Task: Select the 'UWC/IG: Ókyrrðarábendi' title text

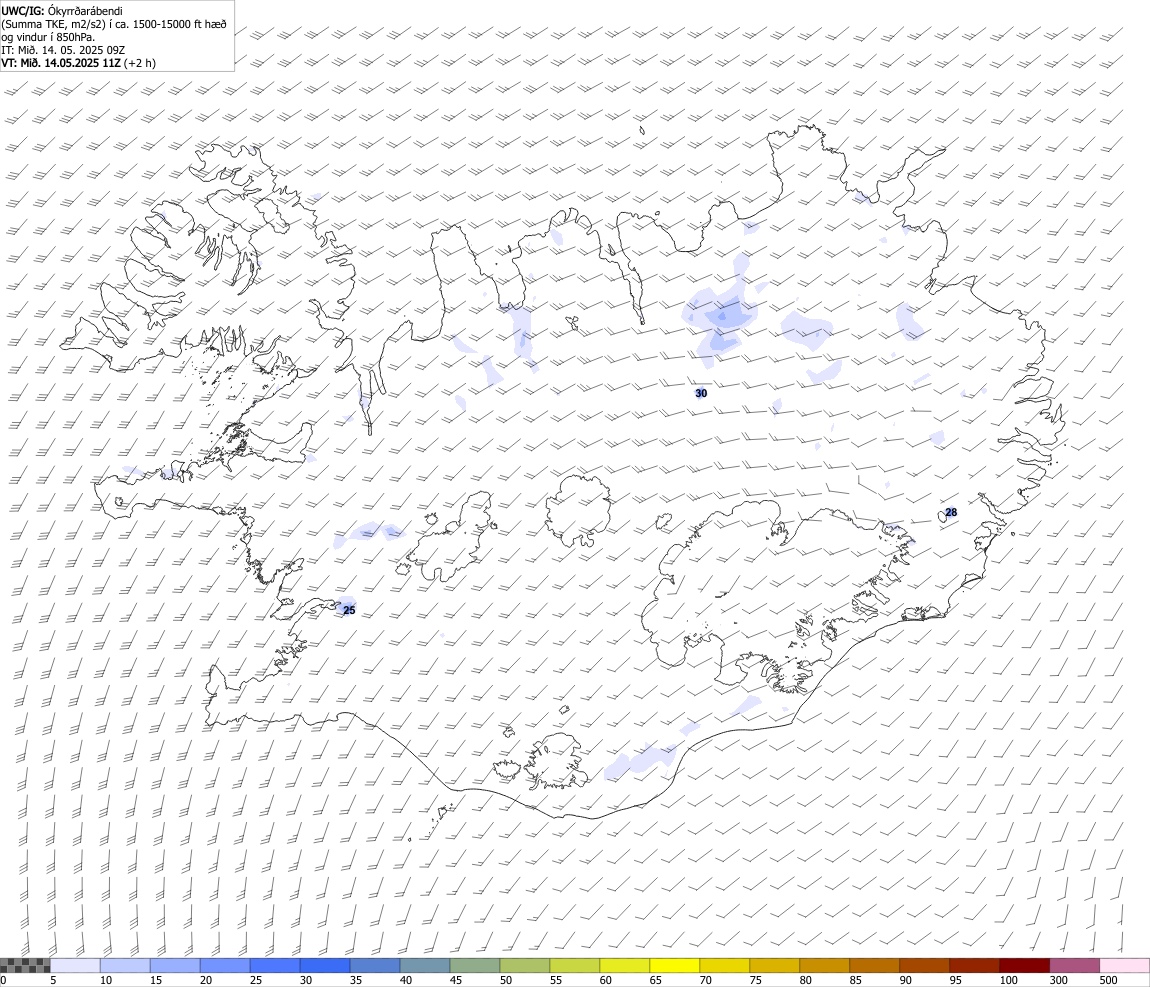Action: point(62,11)
